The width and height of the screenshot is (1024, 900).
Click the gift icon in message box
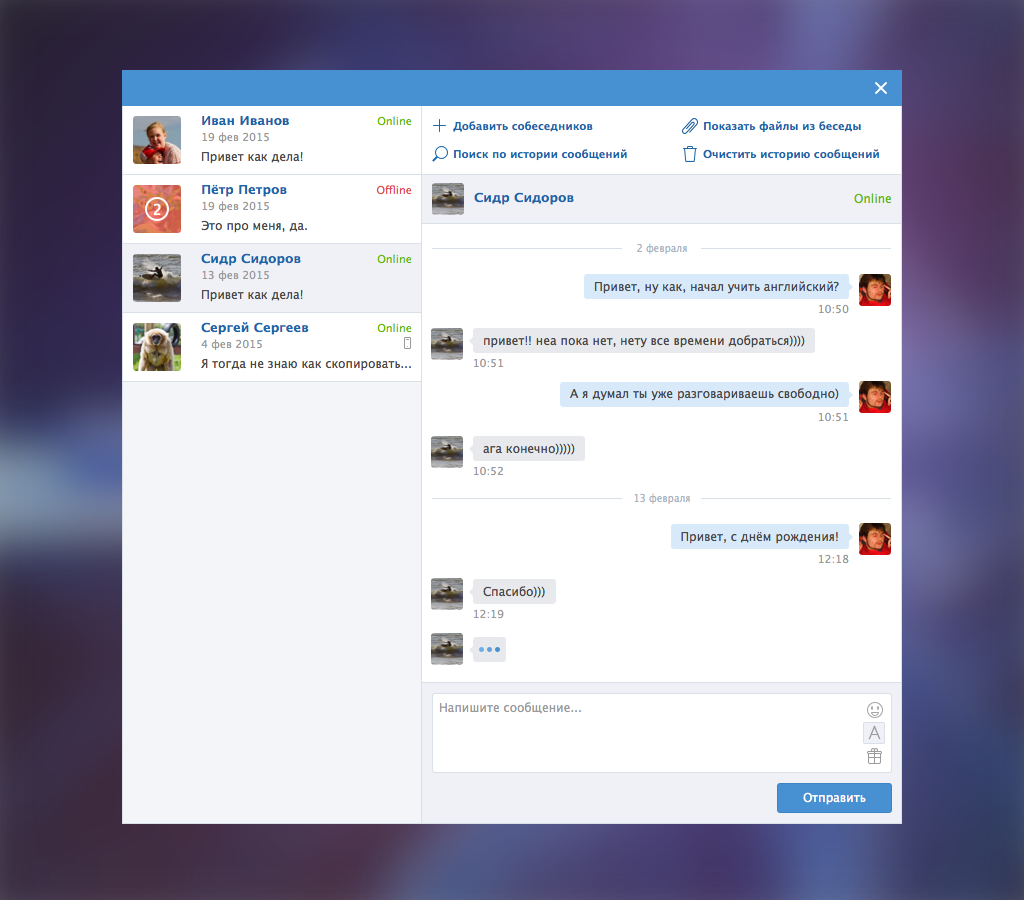pyautogui.click(x=874, y=757)
